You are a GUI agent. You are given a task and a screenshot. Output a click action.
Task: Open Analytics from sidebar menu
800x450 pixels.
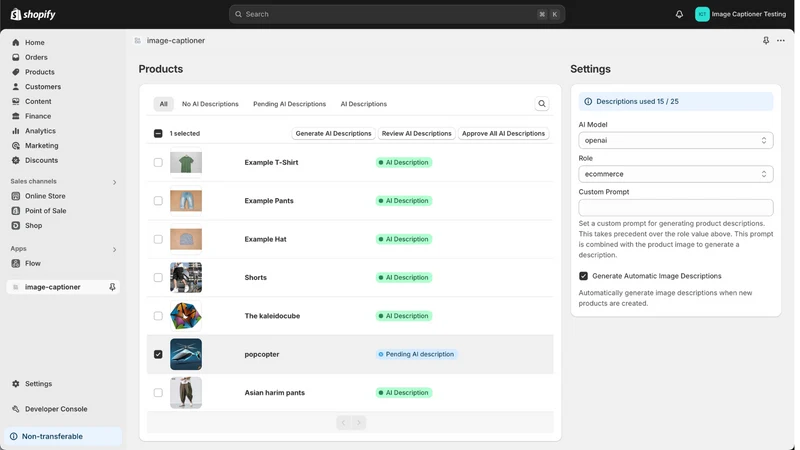click(40, 131)
